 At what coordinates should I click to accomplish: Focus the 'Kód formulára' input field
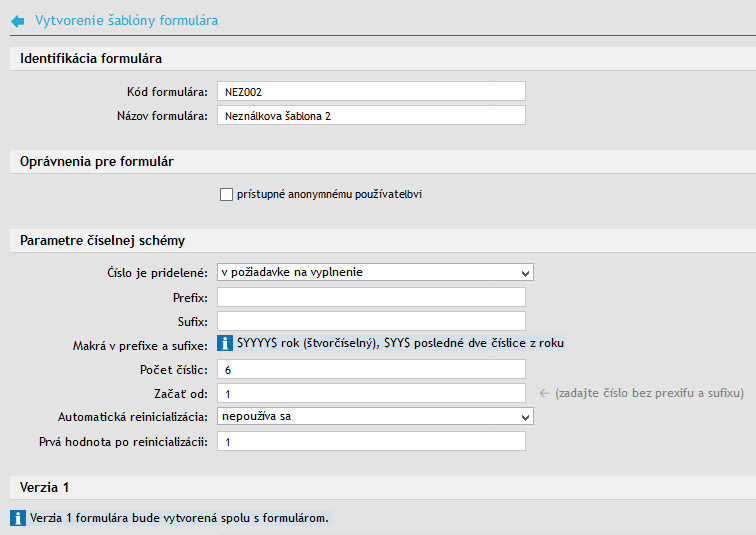coord(370,92)
